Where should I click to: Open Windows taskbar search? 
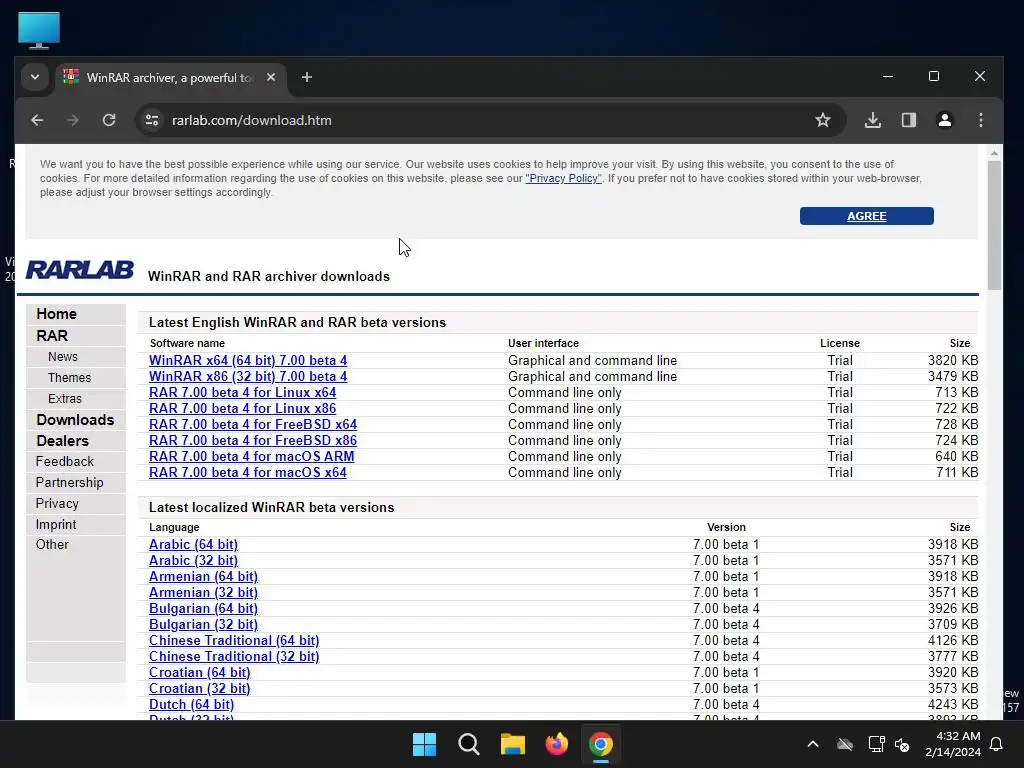469,744
